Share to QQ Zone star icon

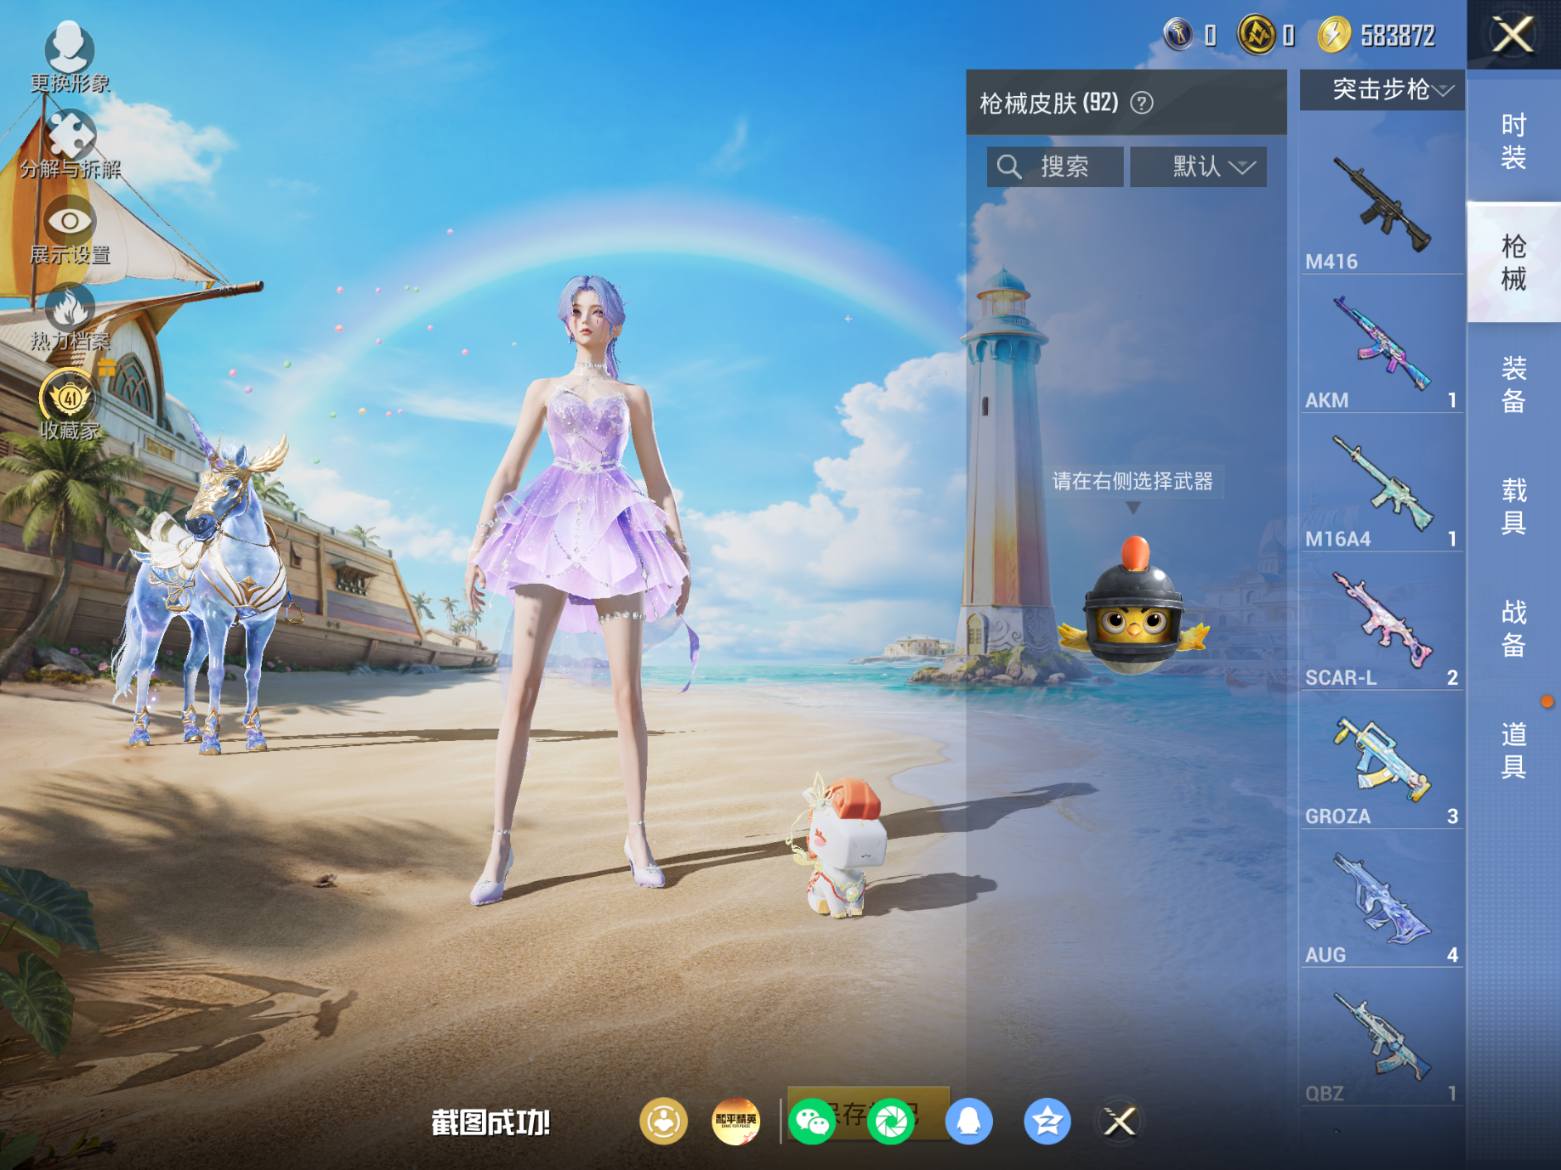(1047, 1121)
